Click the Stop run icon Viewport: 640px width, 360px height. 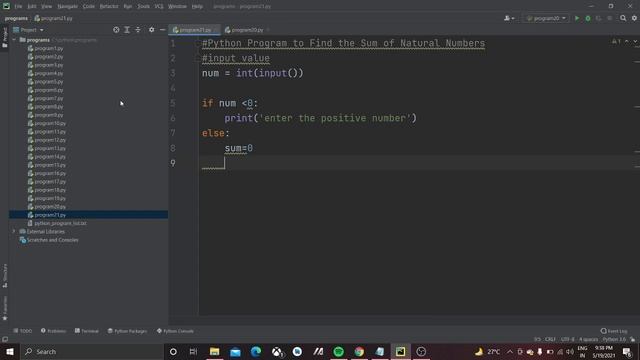[609, 18]
